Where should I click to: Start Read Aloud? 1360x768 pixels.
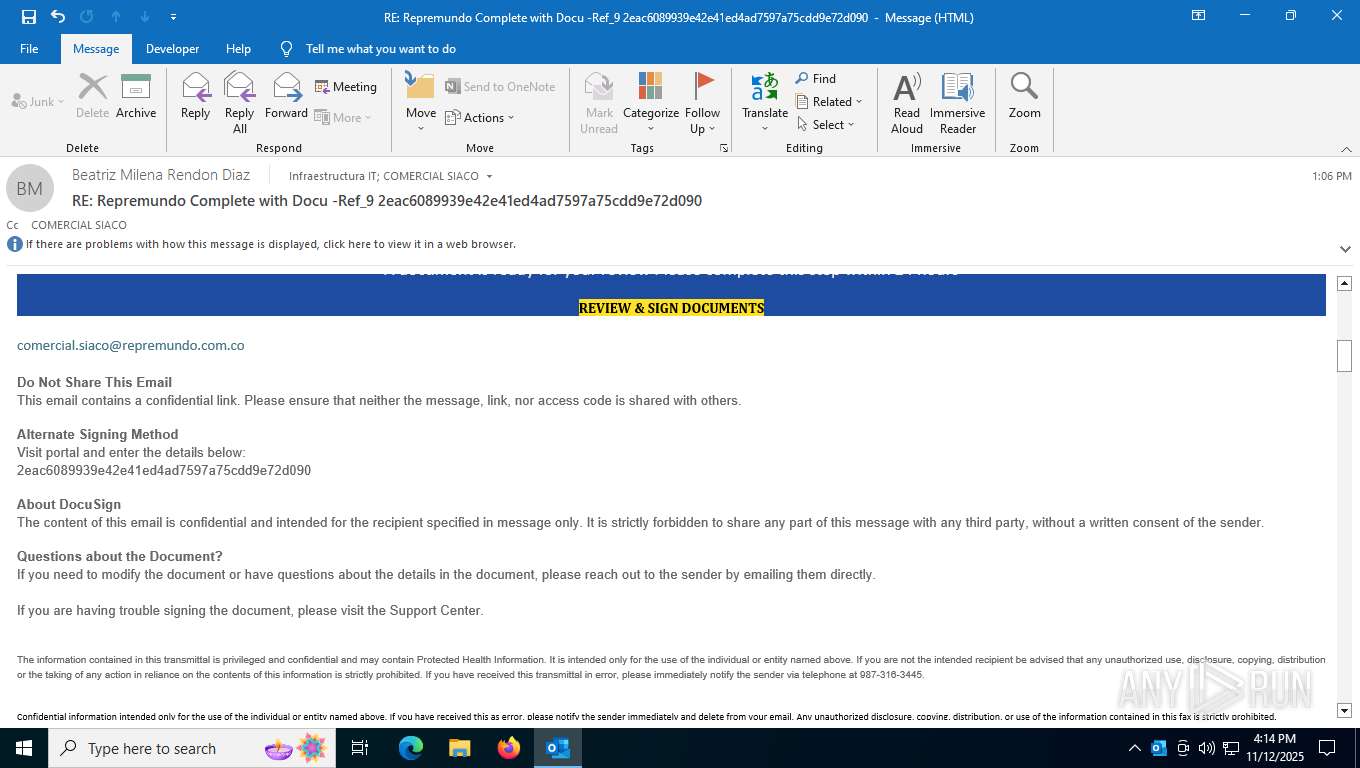point(907,102)
